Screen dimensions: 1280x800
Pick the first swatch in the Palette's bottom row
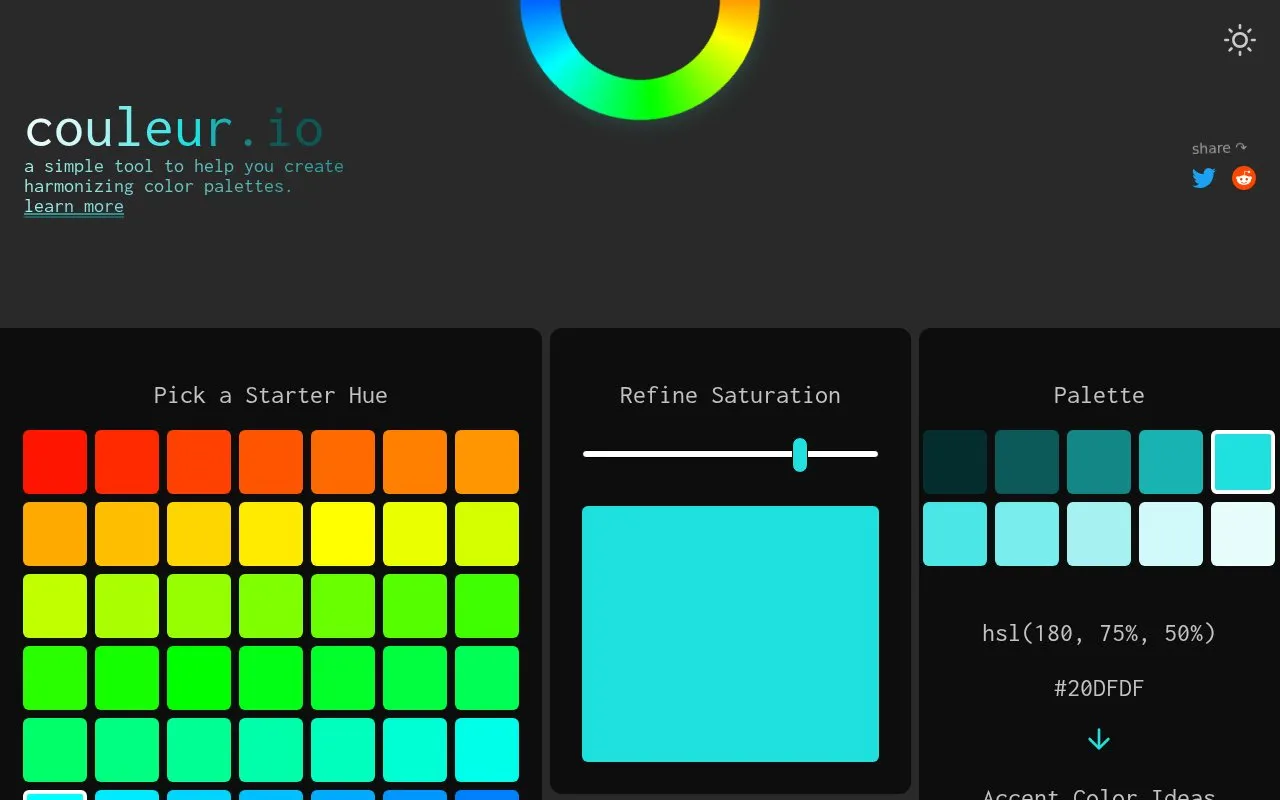[955, 534]
